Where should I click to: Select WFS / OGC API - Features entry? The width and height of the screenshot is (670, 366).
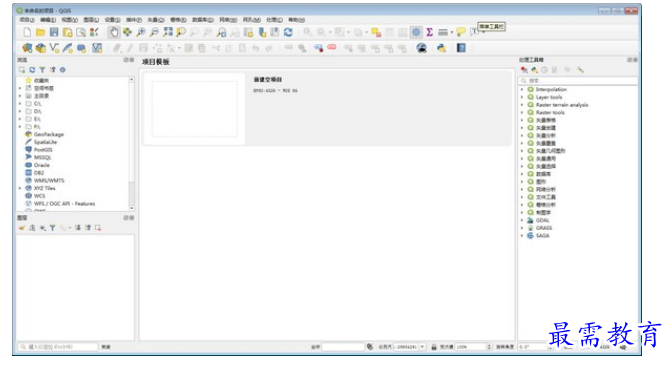tap(65, 204)
